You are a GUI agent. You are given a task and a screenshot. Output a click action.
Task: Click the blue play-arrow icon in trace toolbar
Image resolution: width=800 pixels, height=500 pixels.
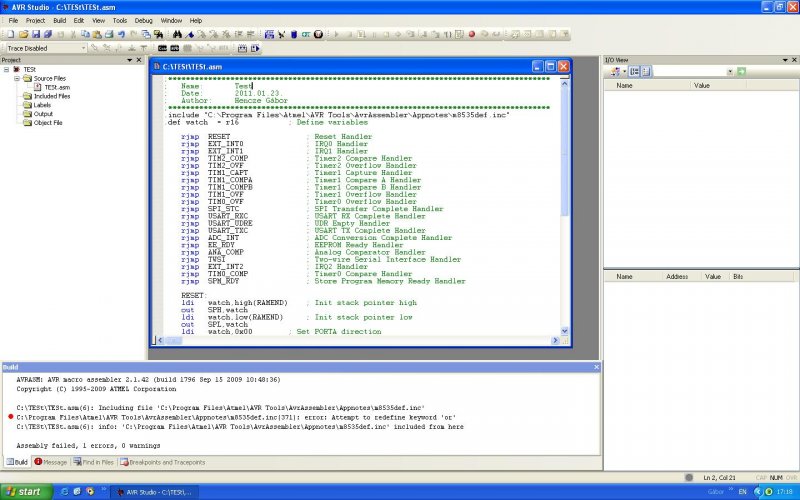[255, 48]
